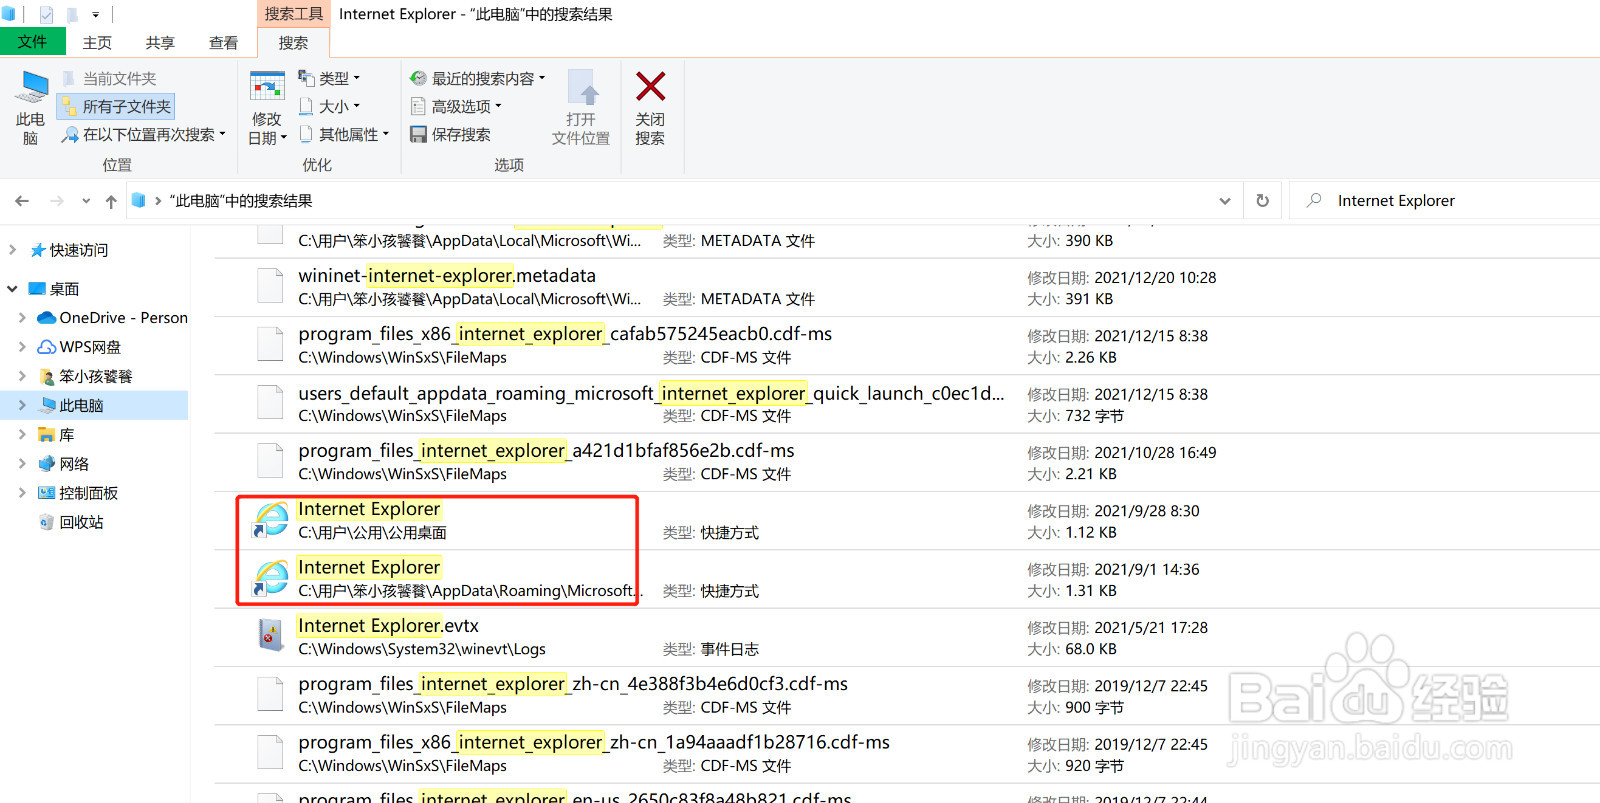Screen dimensions: 1600x803
Task: Click properties icon in quick access toolbar
Action: [46, 15]
